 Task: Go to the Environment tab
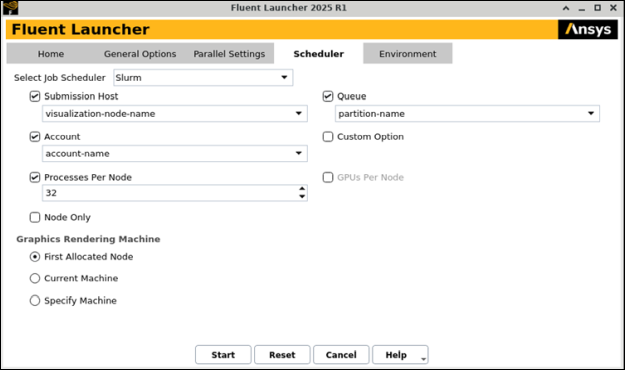(x=407, y=54)
